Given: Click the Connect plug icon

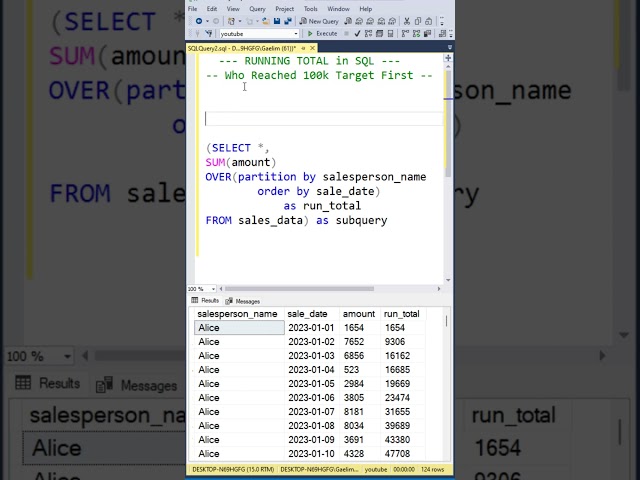Looking at the screenshot, I should point(197,33).
